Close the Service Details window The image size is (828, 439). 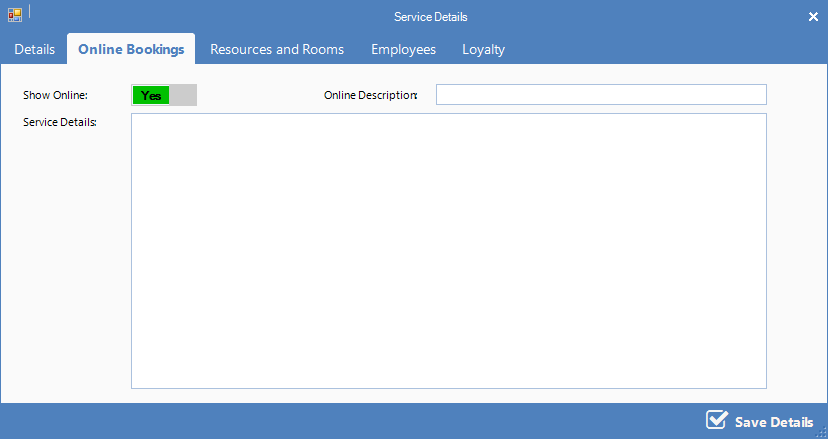813,17
